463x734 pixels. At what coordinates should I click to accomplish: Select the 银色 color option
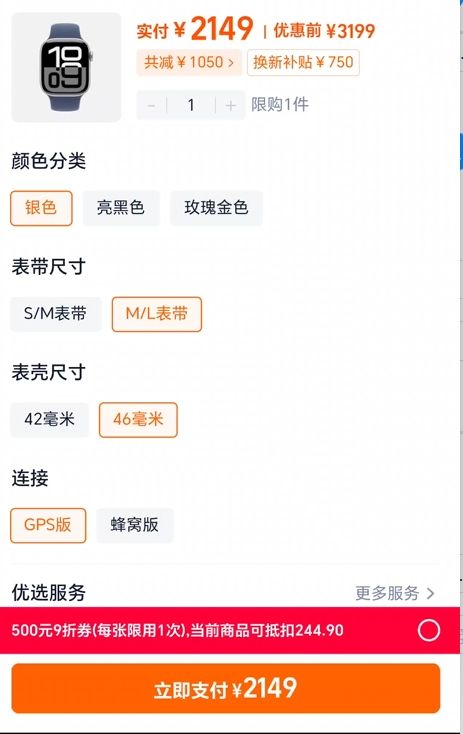click(x=41, y=208)
